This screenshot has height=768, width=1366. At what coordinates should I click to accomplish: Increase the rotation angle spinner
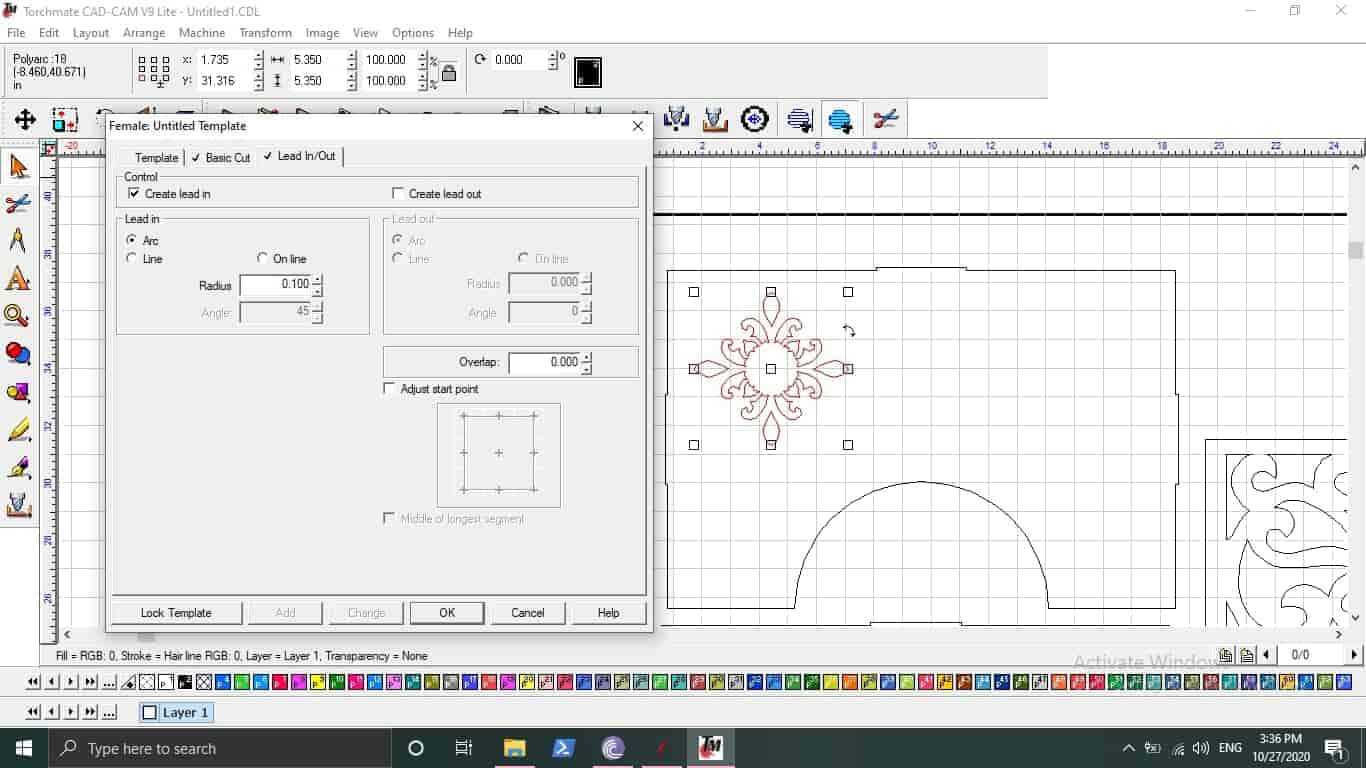pyautogui.click(x=553, y=55)
